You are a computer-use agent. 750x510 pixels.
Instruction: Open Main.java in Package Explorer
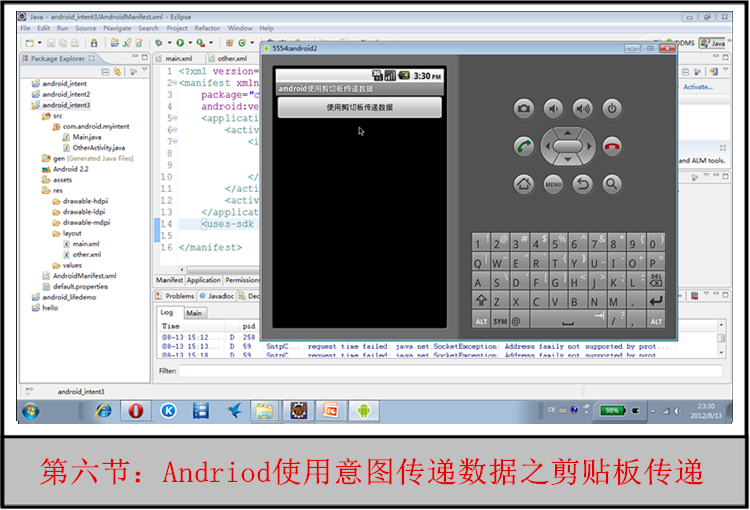87,137
